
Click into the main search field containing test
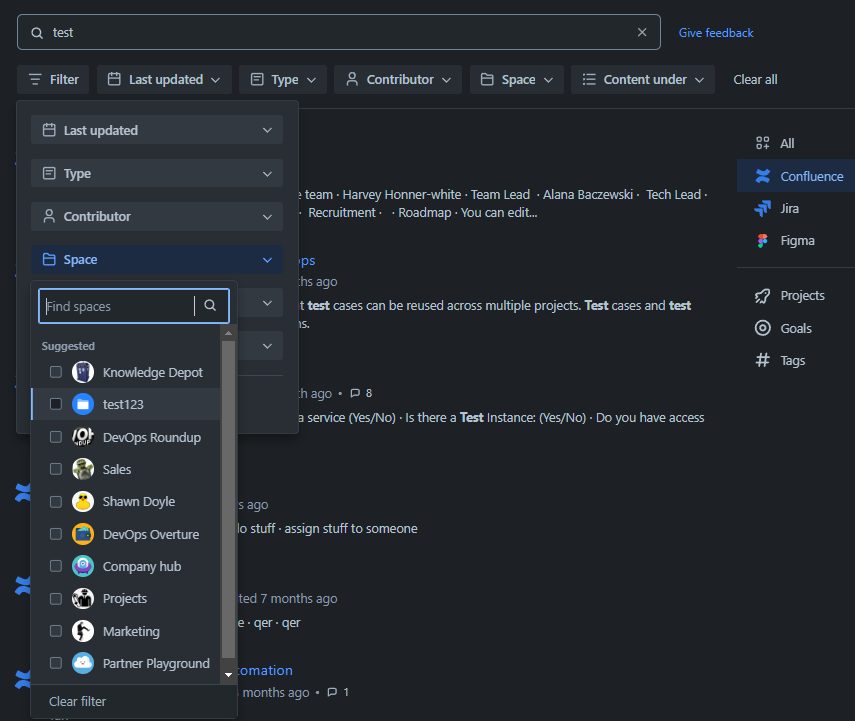[x=339, y=32]
